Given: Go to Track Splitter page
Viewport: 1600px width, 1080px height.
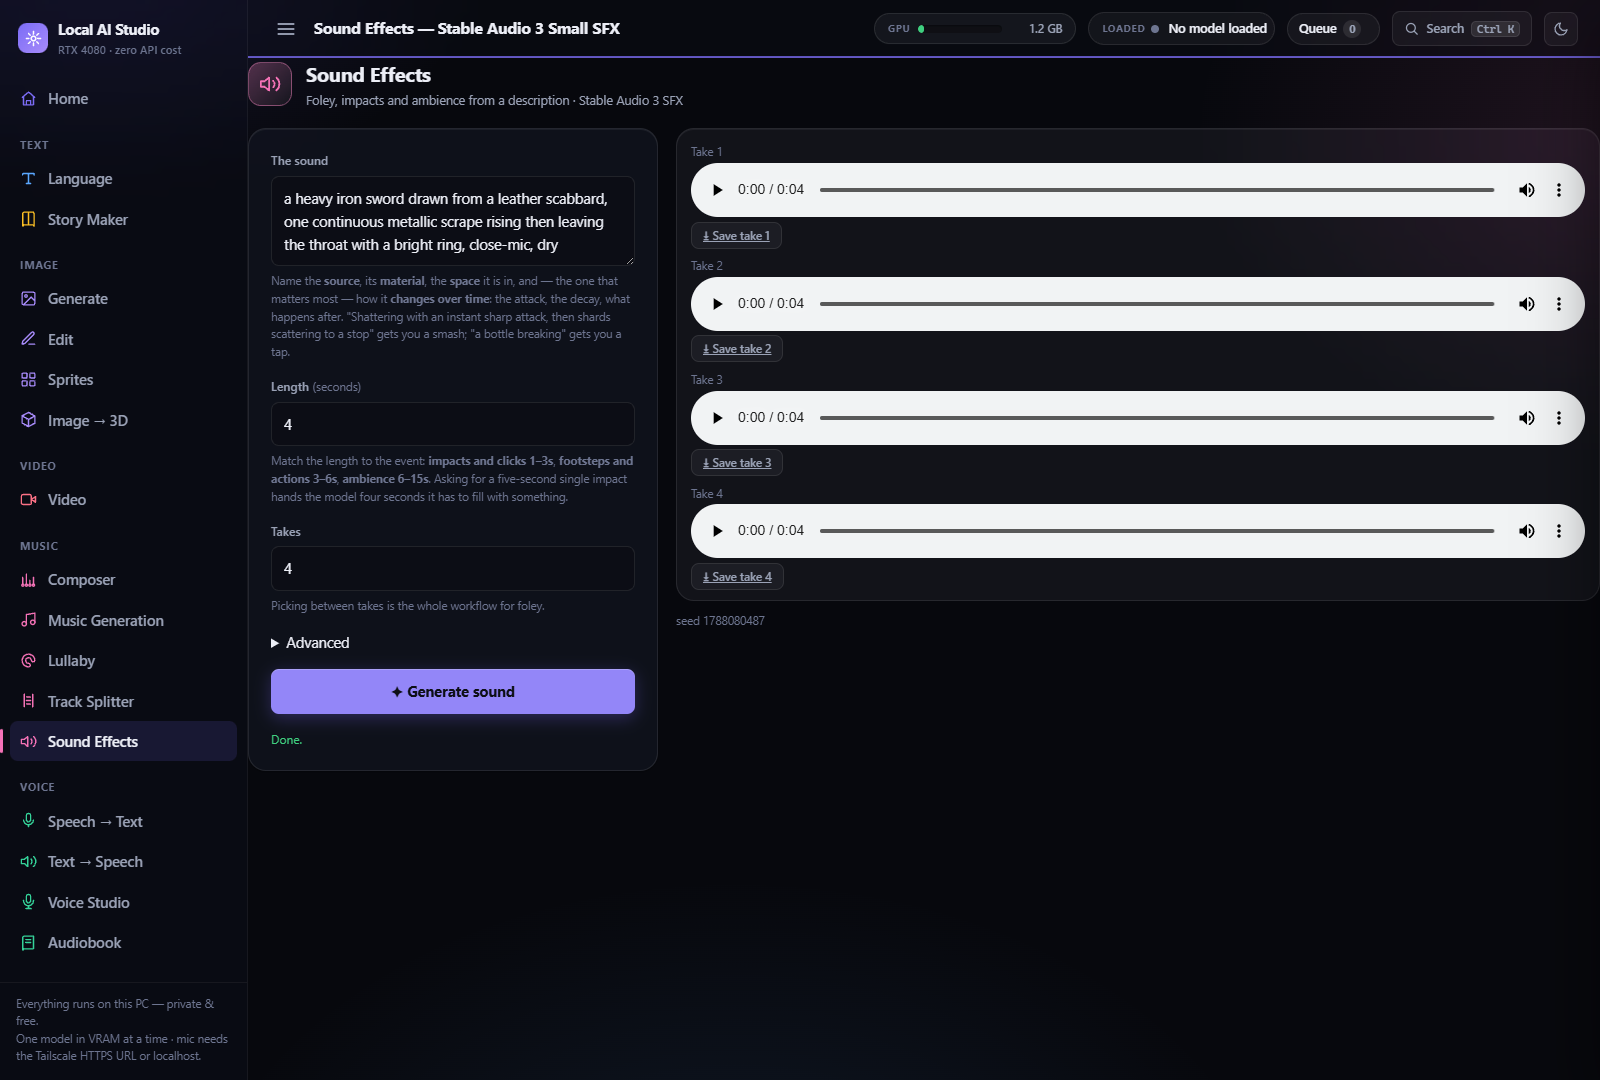Looking at the screenshot, I should (x=123, y=701).
